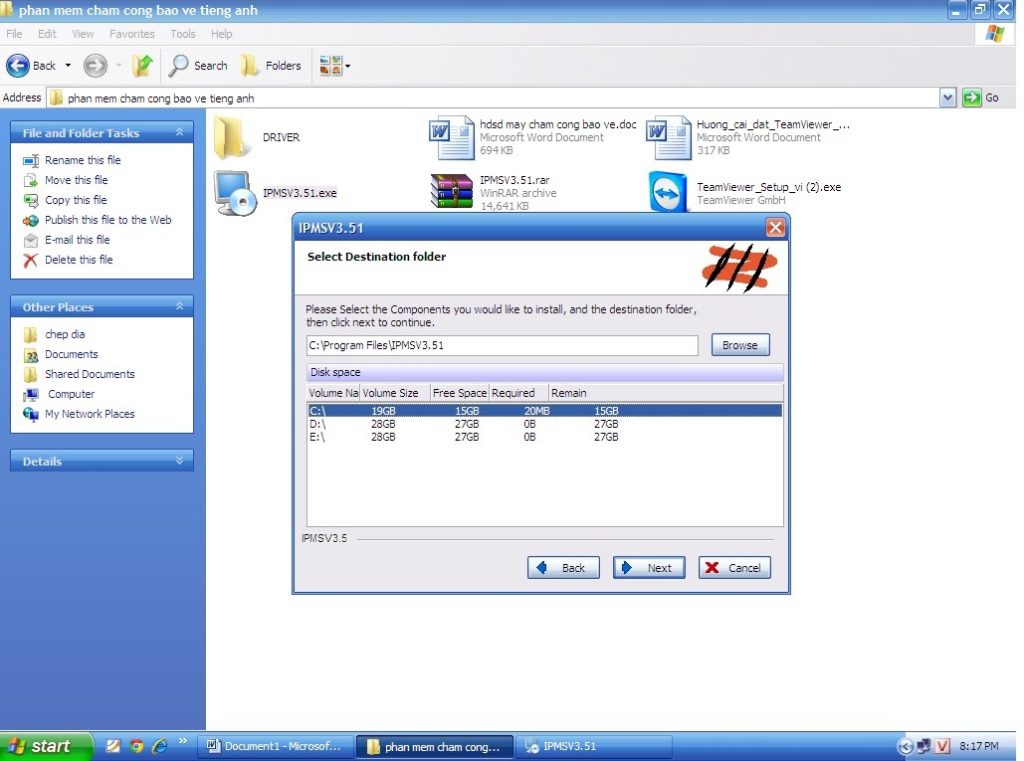1024x761 pixels.
Task: Open the Views dropdown in toolbar
Action: (x=334, y=66)
